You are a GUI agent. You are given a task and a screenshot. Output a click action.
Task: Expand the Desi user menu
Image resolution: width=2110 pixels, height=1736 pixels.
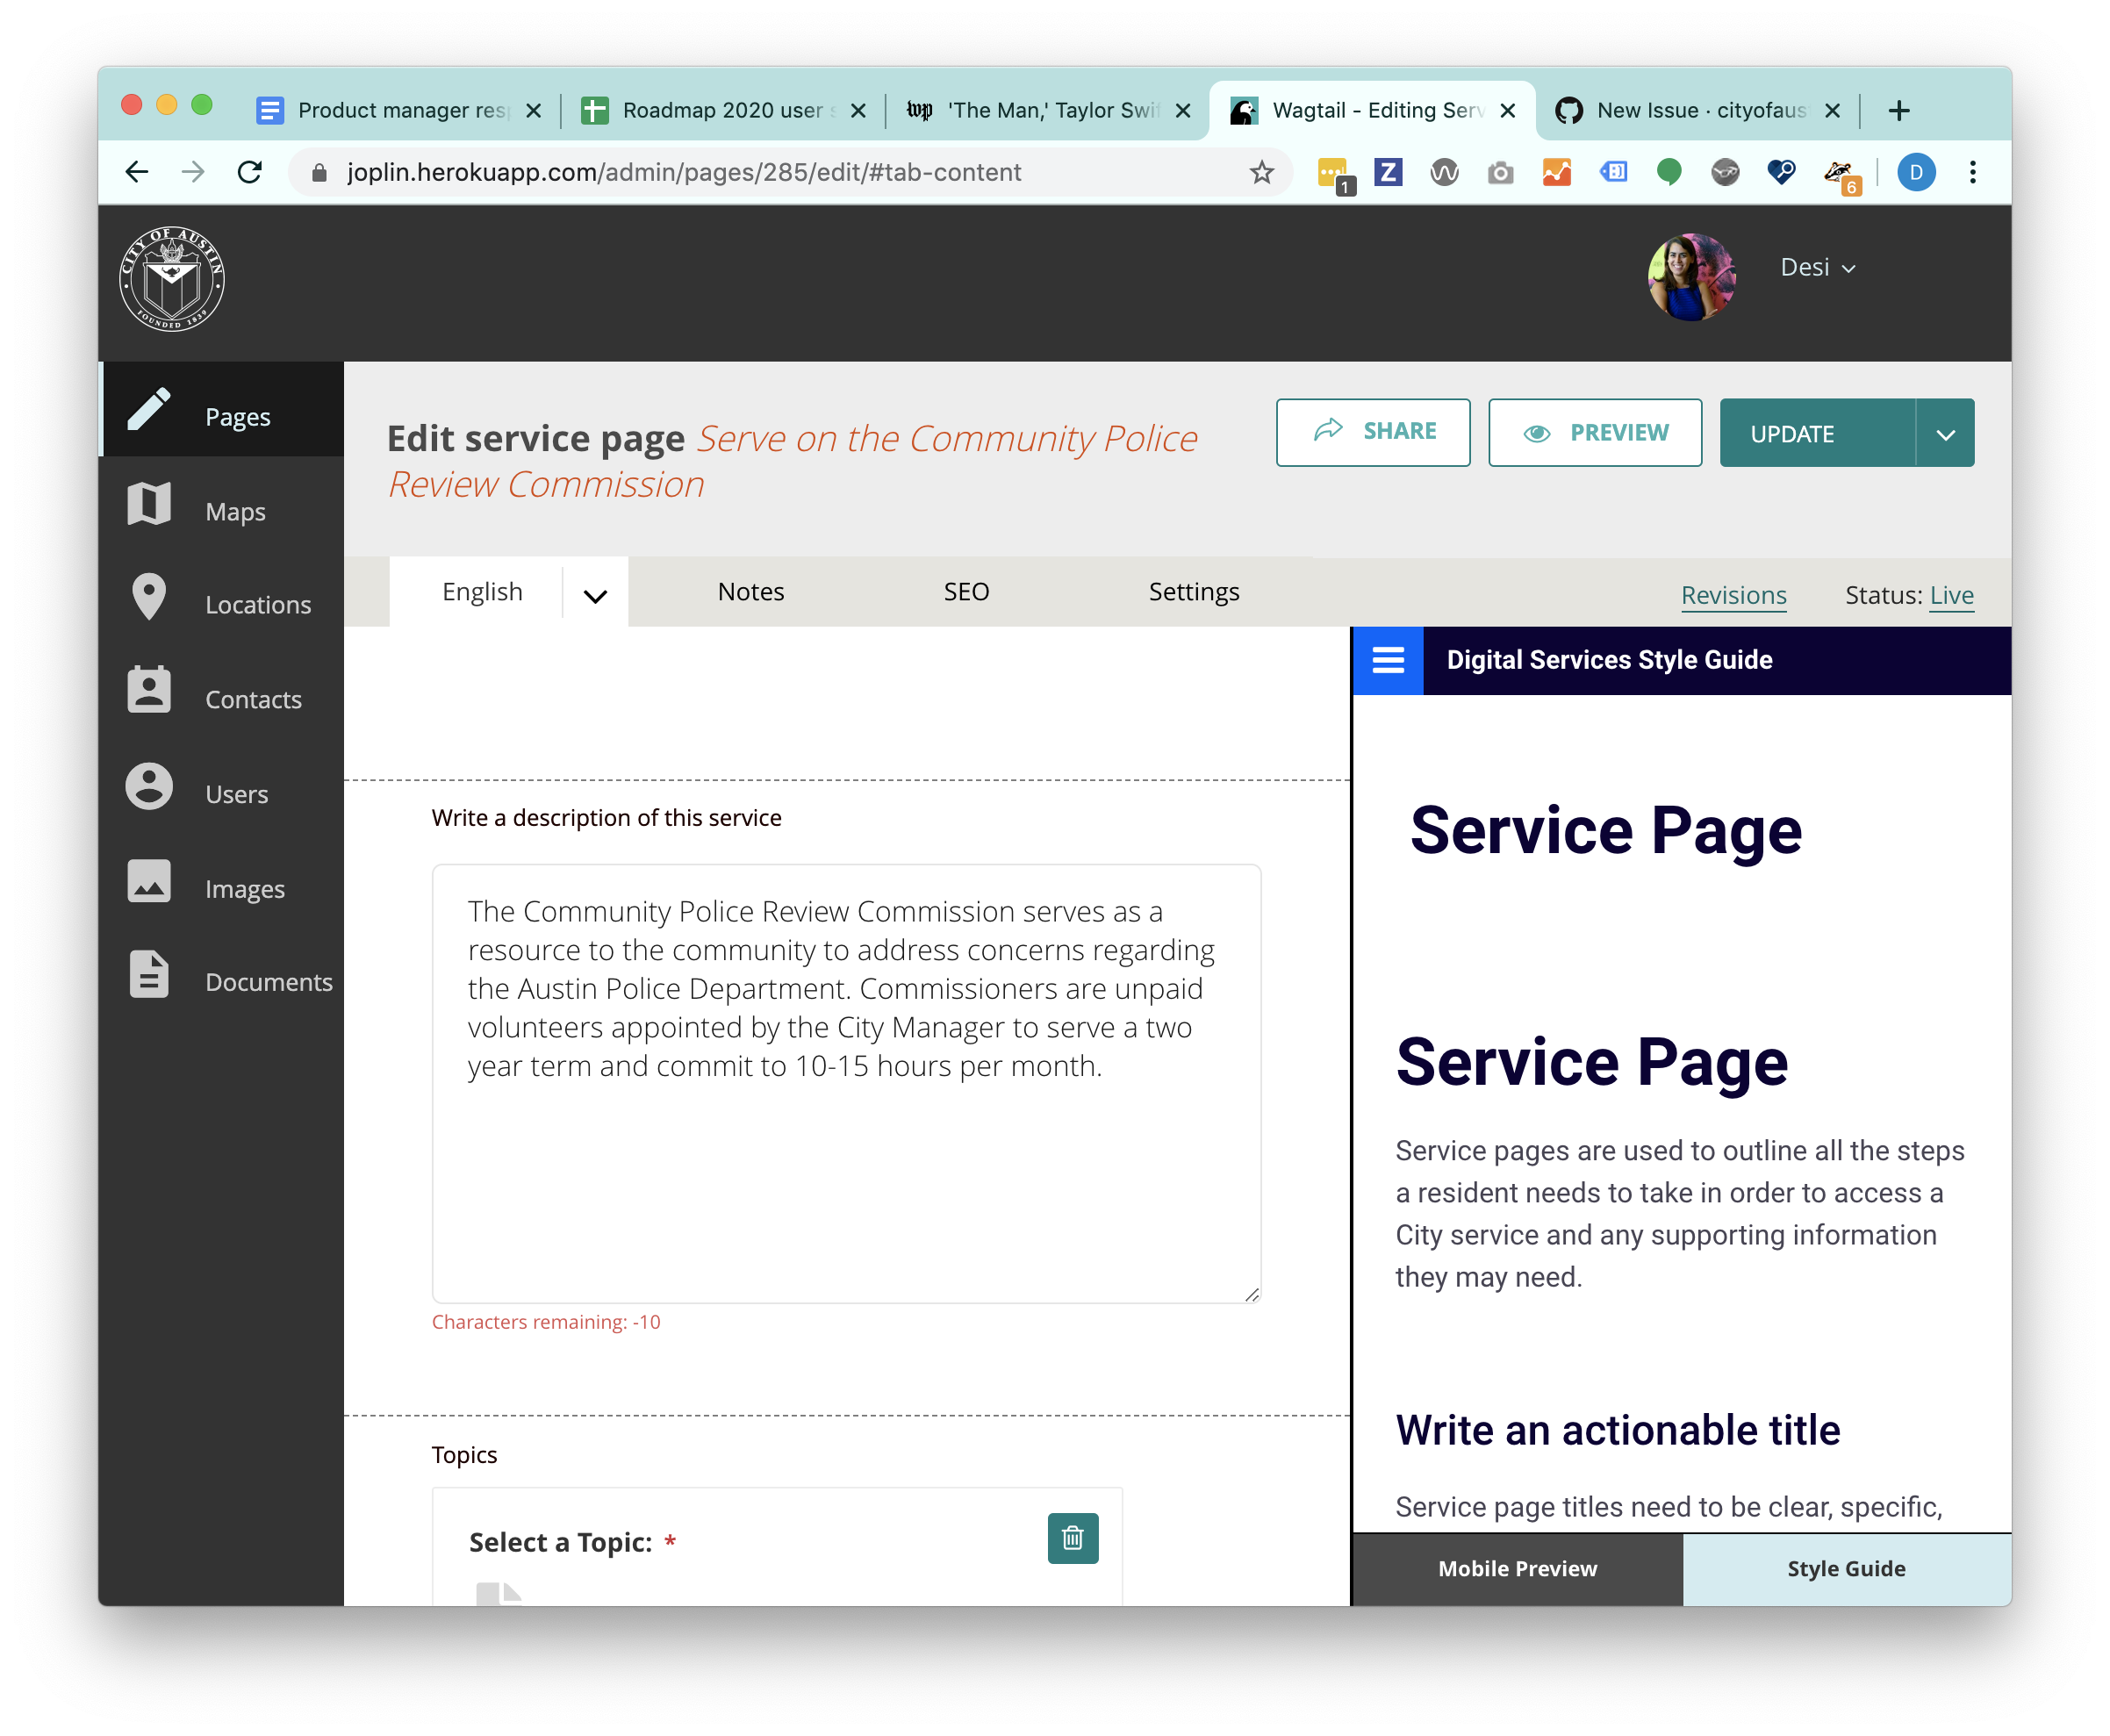[x=1817, y=268]
